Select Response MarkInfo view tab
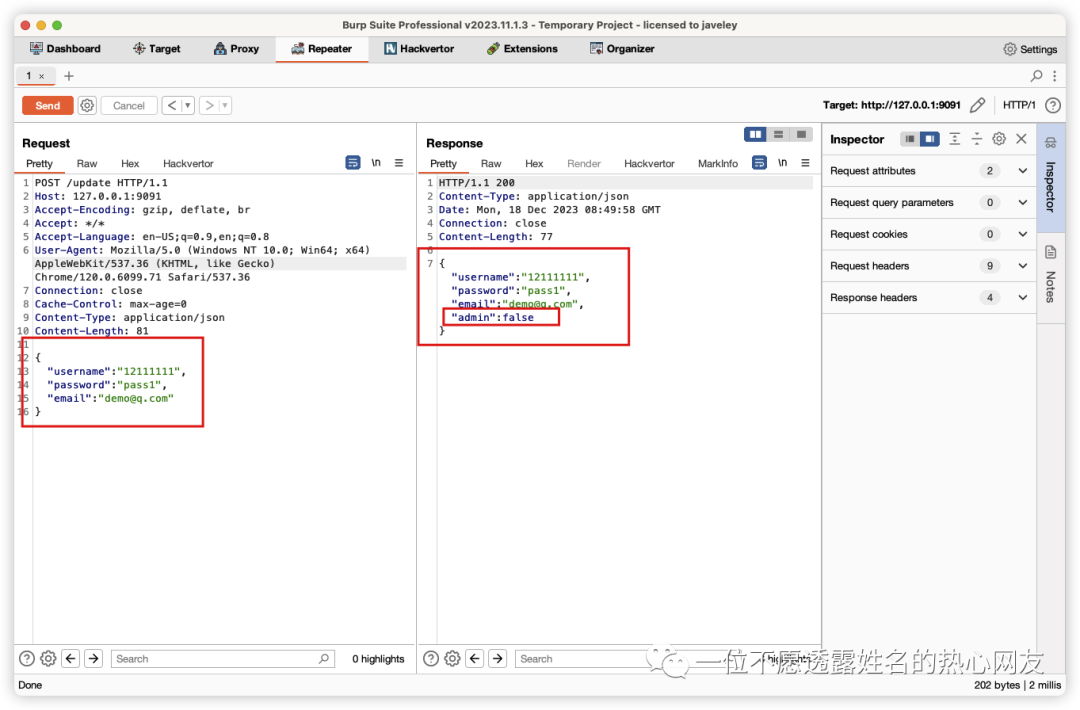The width and height of the screenshot is (1080, 710). tap(718, 163)
